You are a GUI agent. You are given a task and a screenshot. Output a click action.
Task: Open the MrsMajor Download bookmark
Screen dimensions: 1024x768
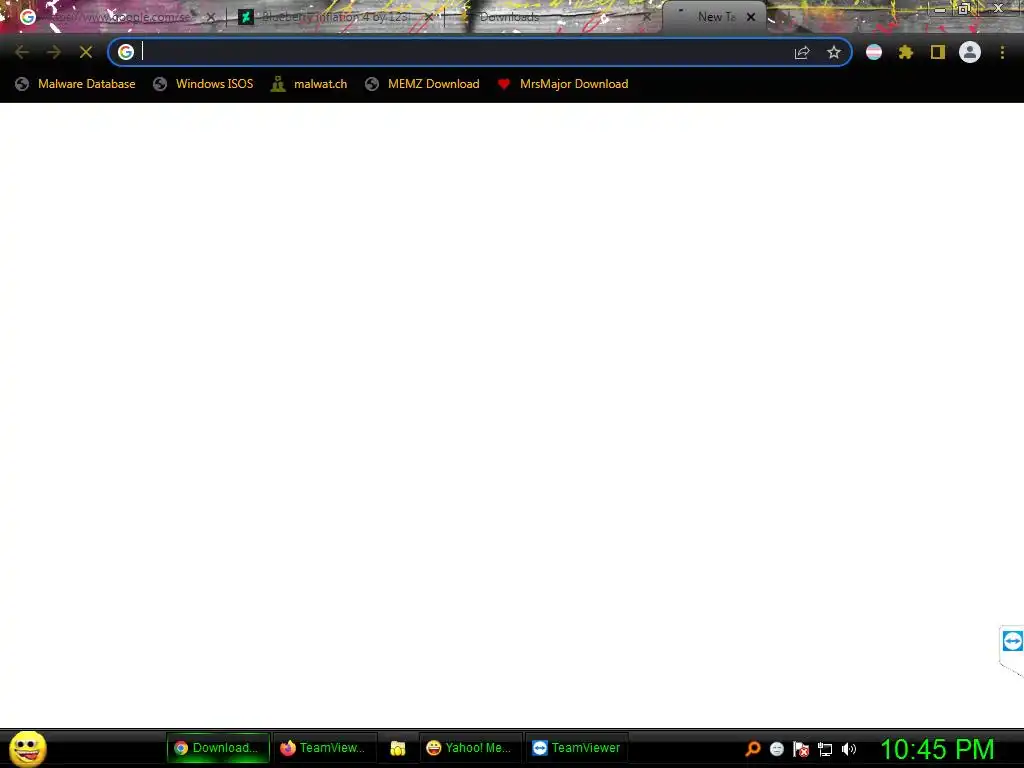click(x=563, y=84)
